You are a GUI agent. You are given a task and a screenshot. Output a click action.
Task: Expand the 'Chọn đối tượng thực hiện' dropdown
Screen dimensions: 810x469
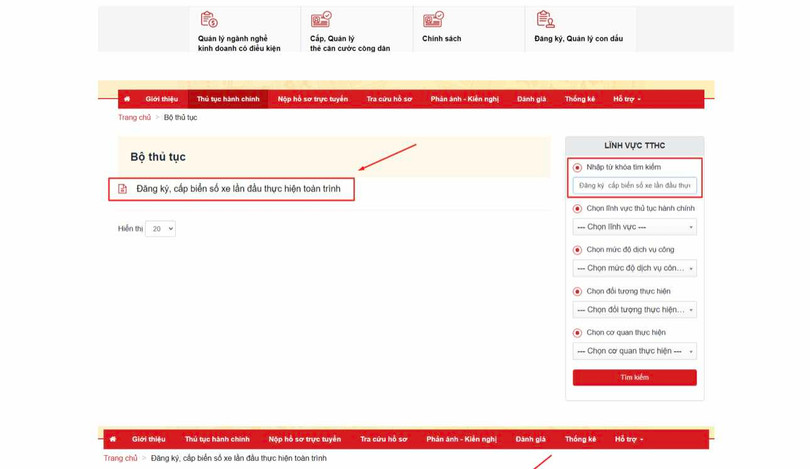pyautogui.click(x=635, y=310)
